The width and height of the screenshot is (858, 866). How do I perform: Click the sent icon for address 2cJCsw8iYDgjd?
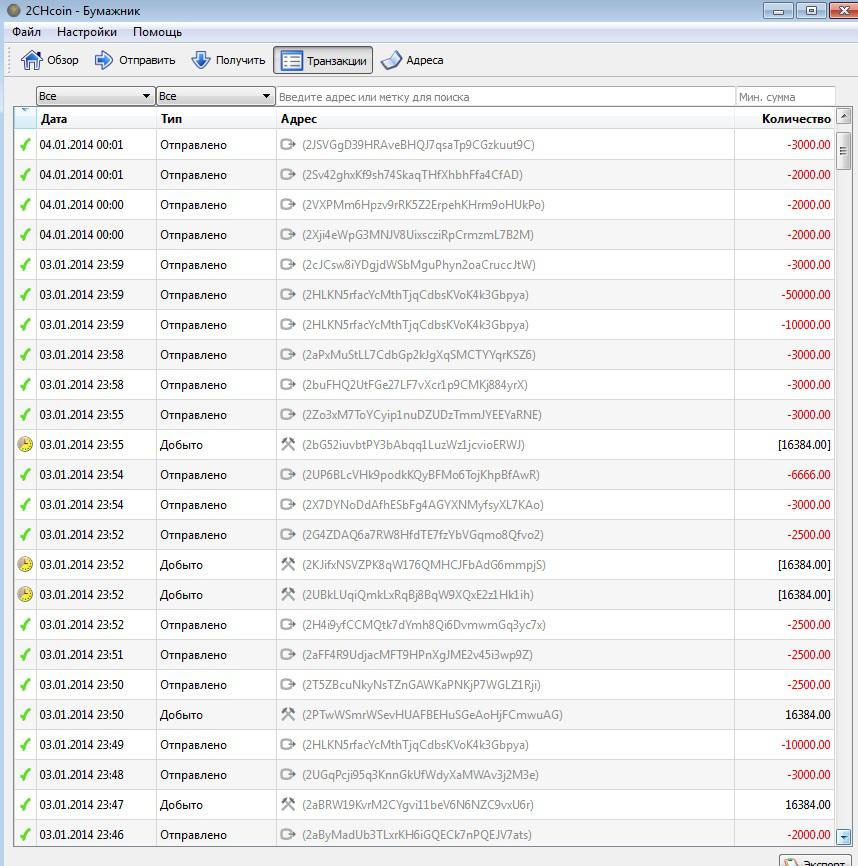(x=288, y=265)
